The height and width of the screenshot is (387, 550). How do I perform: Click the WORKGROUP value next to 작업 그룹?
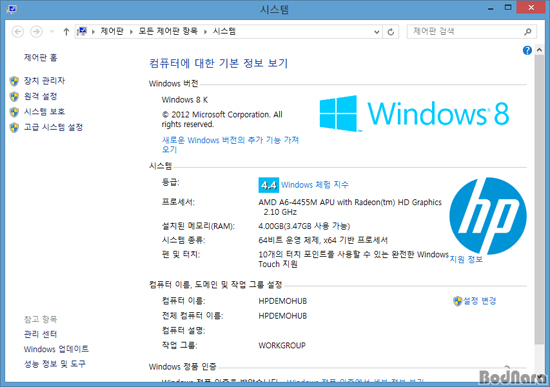pyautogui.click(x=282, y=346)
